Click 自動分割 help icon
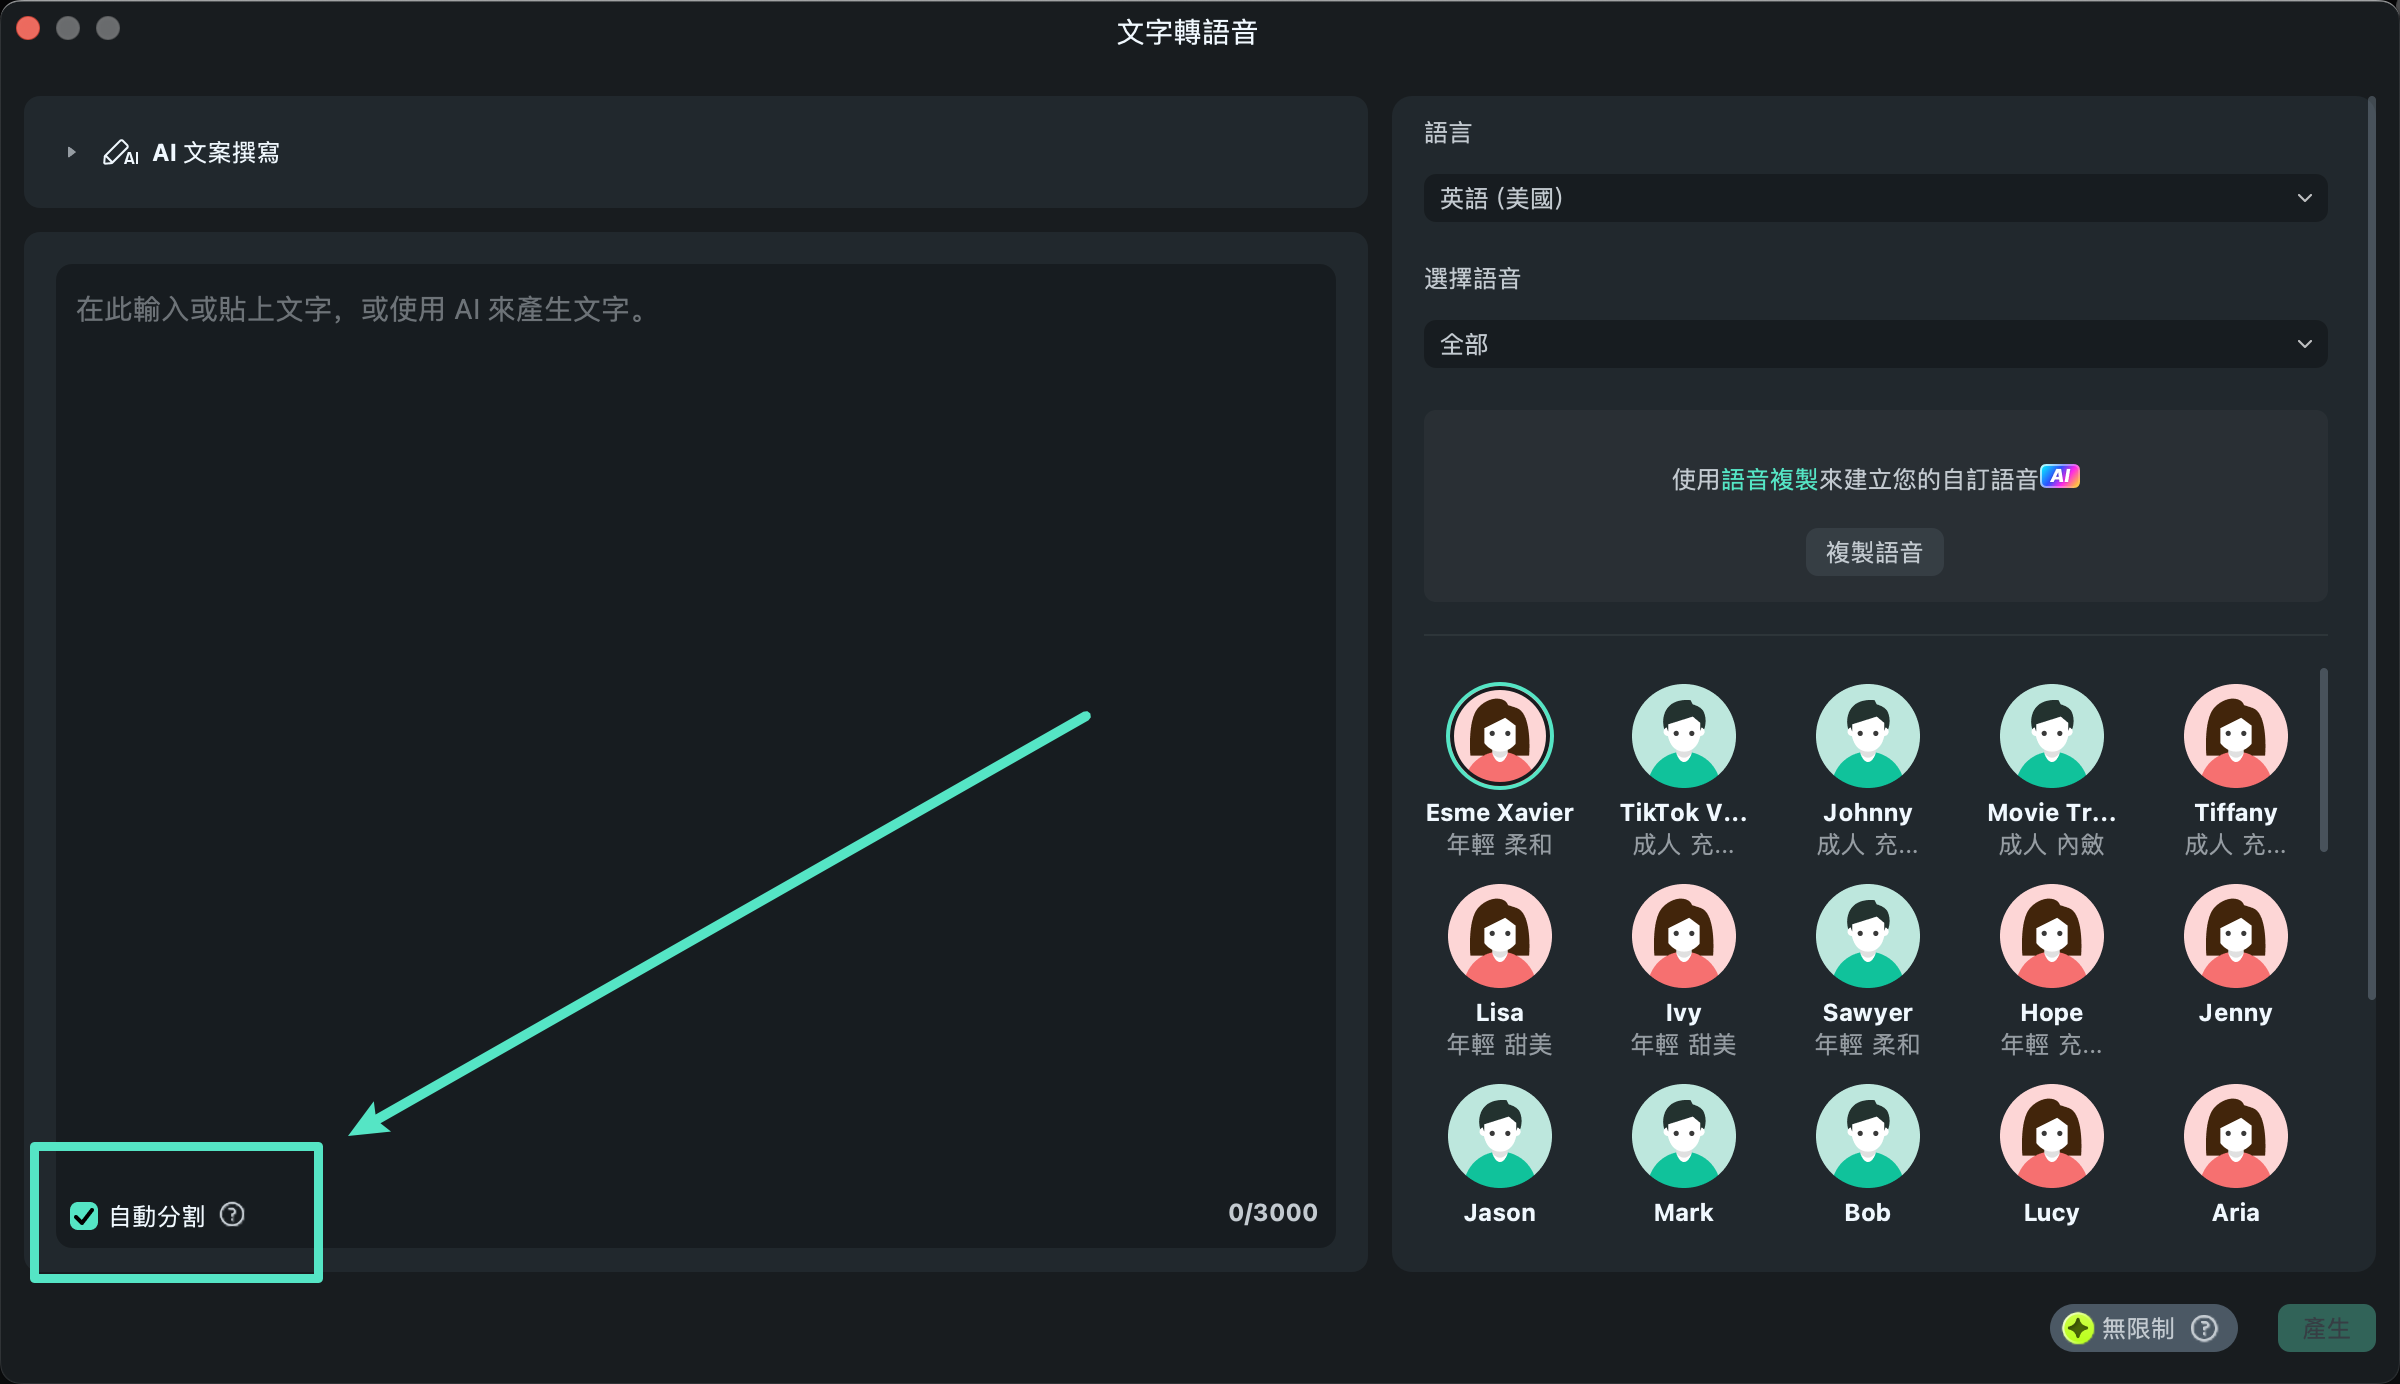This screenshot has width=2400, height=1384. coord(232,1214)
